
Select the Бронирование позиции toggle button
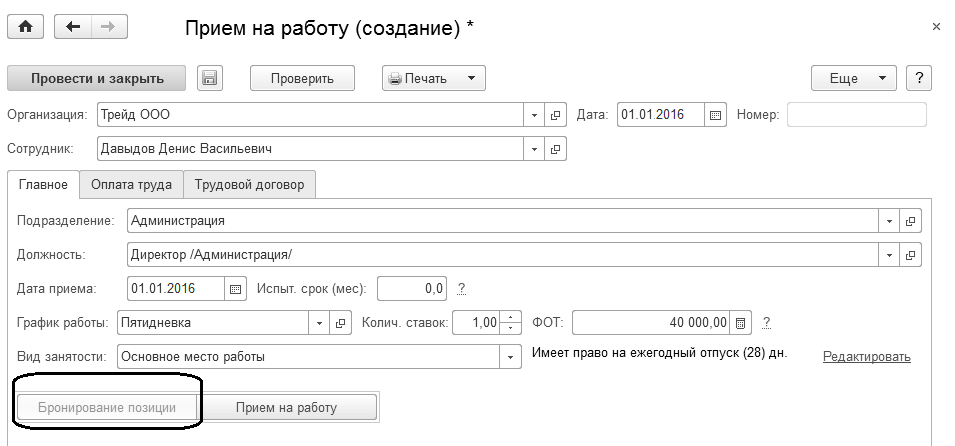click(107, 408)
